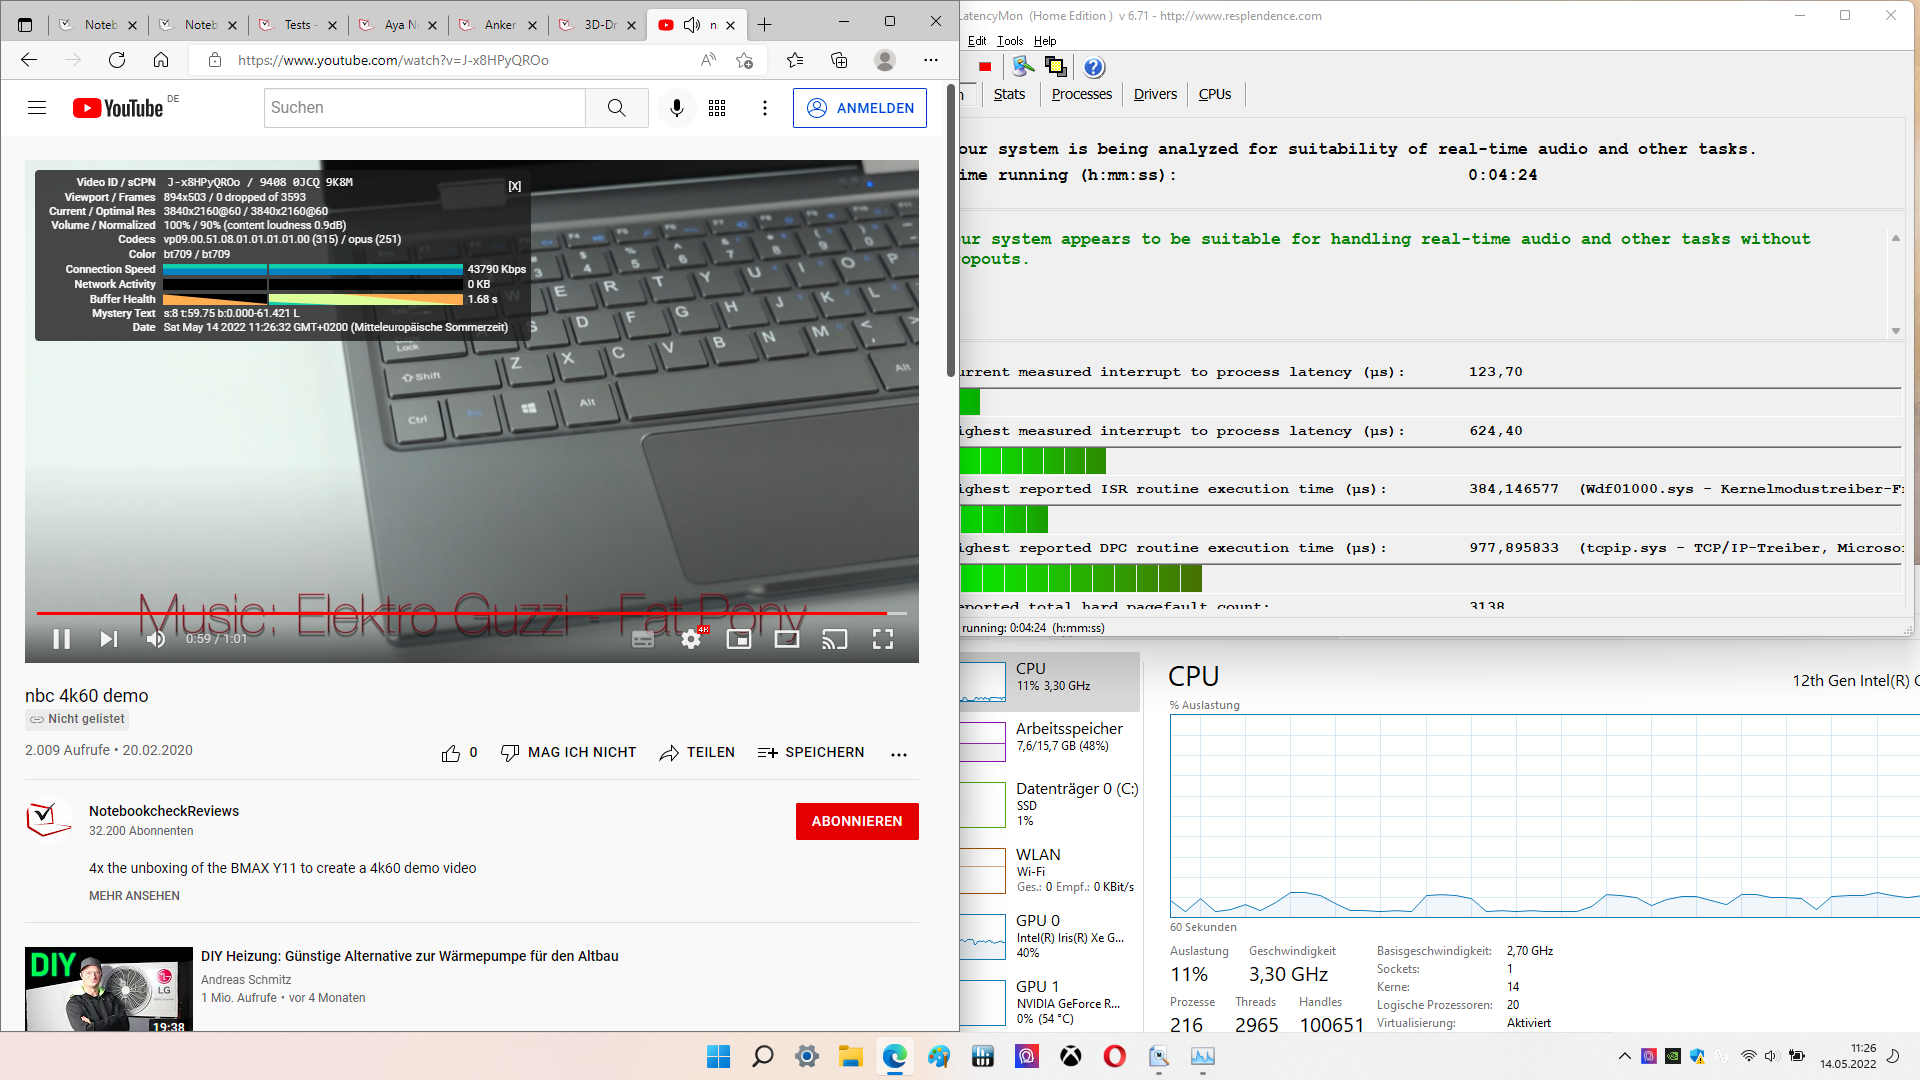Seek on the red video progress bar
Image resolution: width=1920 pixels, height=1080 pixels.
[x=460, y=613]
